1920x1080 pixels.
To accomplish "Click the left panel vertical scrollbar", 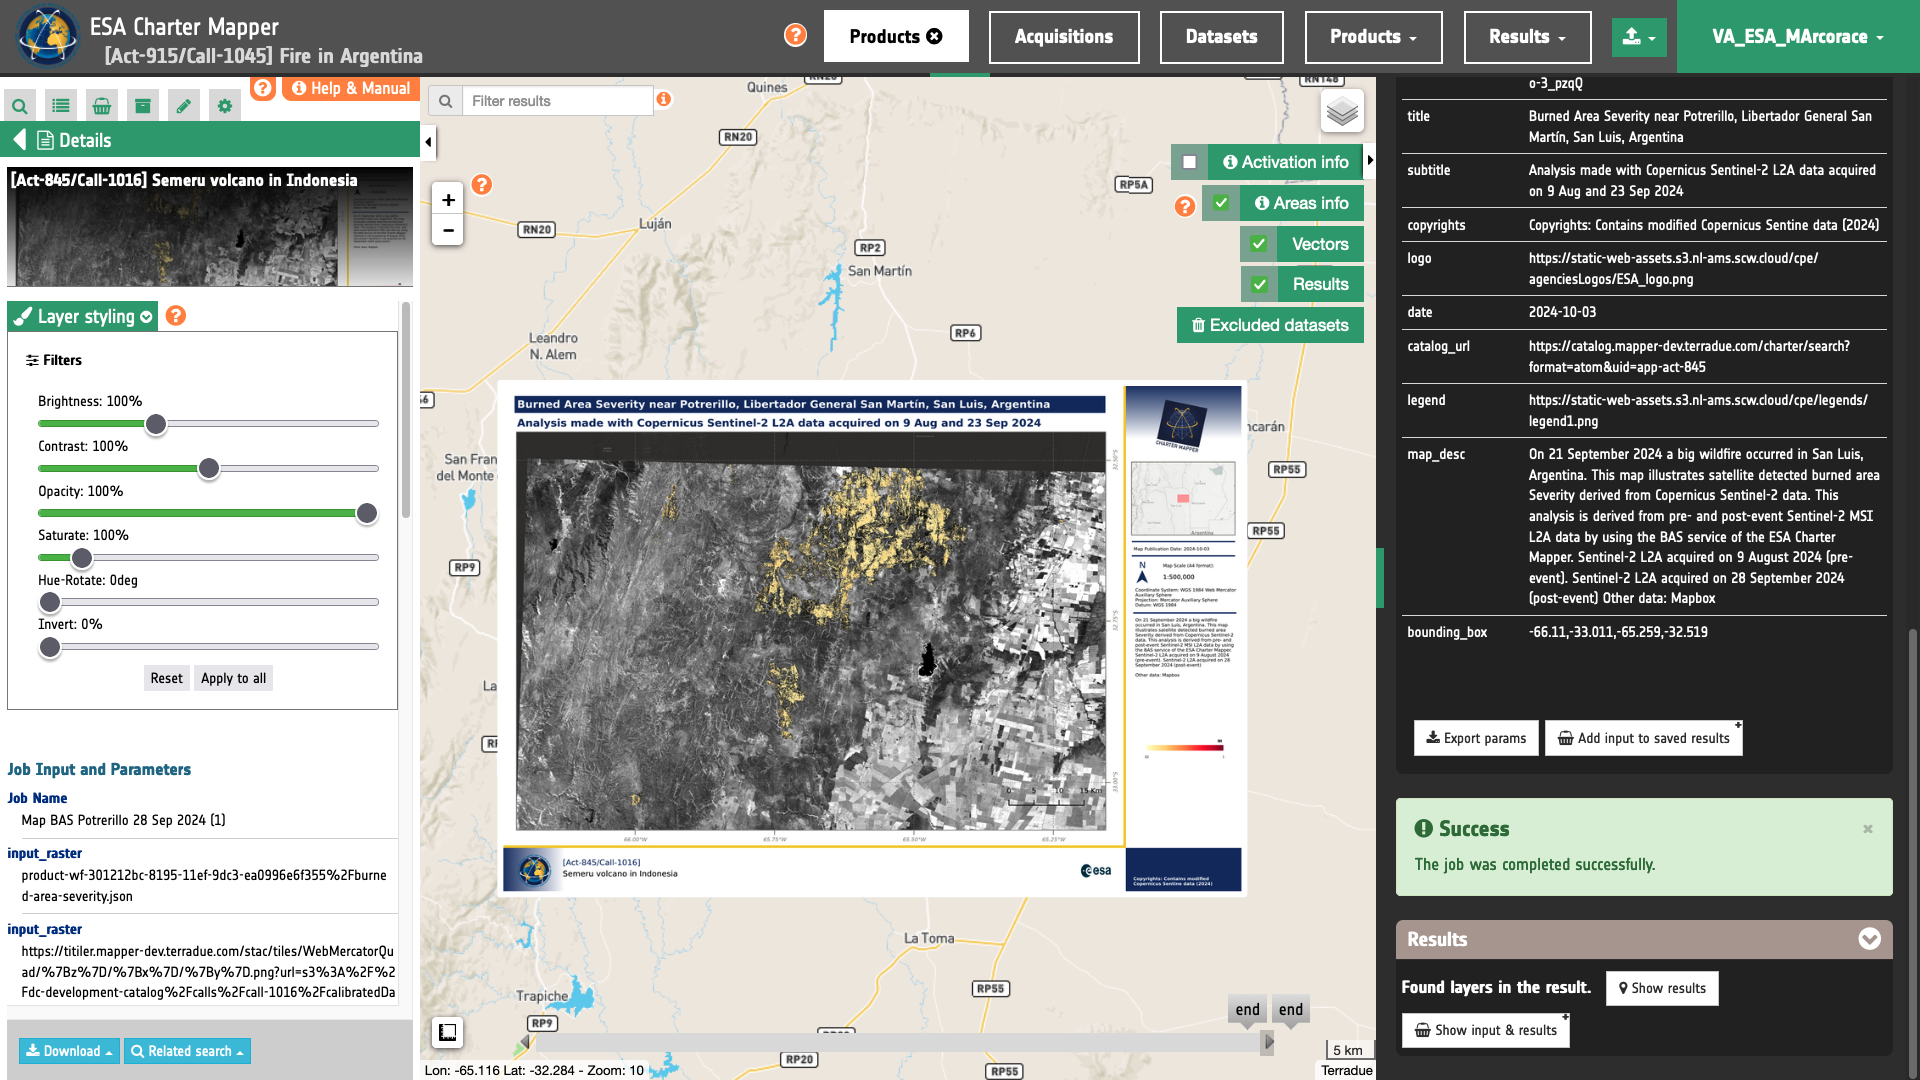I will pos(406,410).
